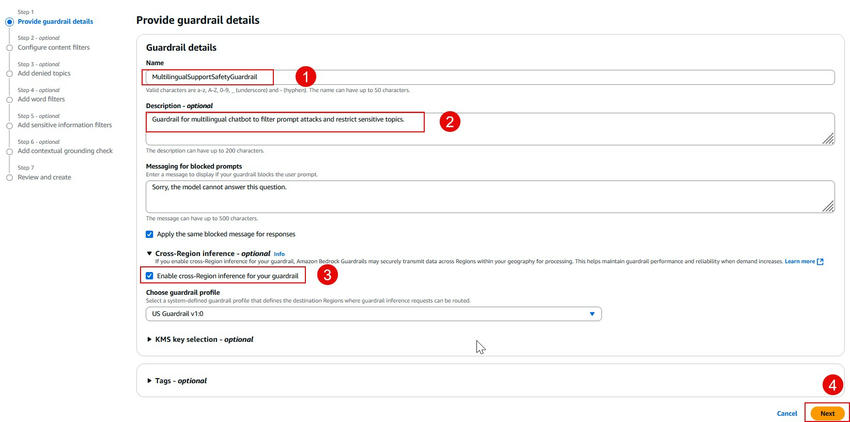850x422 pixels.
Task: Toggle Apply the same blocked message checkbox
Action: pyautogui.click(x=150, y=234)
